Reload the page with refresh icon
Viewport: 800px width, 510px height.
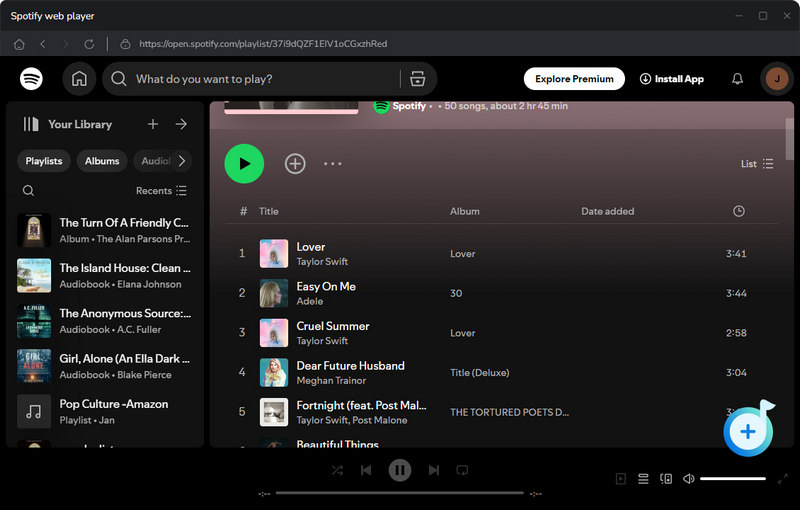click(89, 44)
